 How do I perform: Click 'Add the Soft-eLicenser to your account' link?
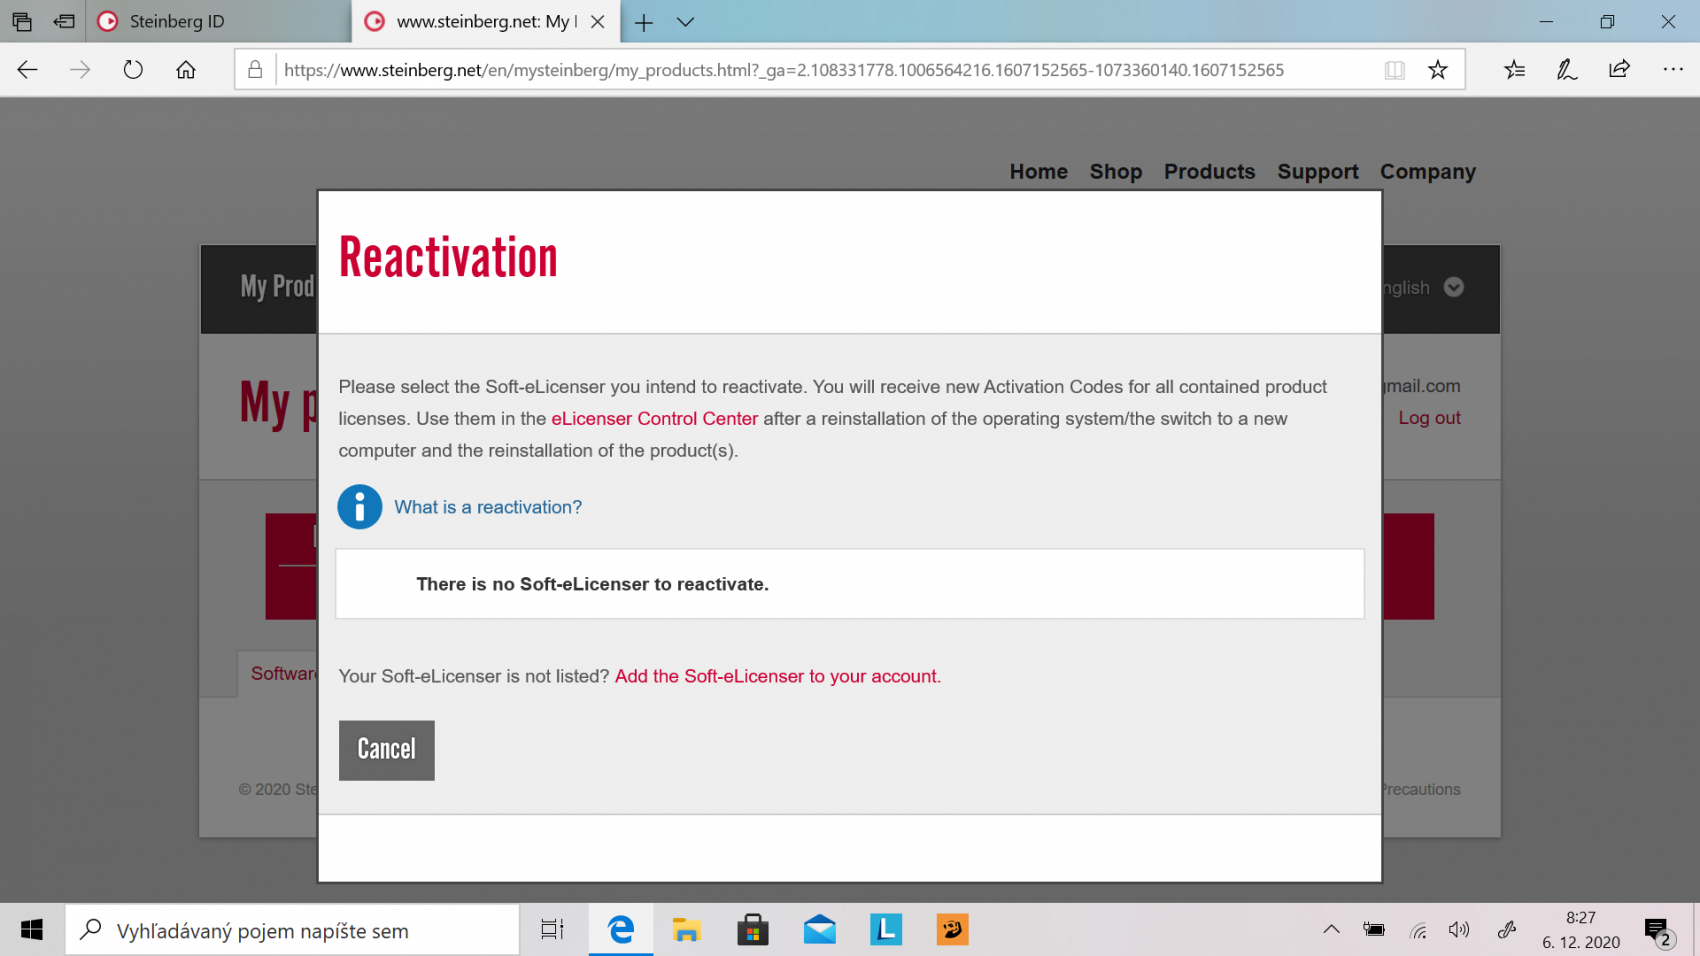(x=777, y=676)
